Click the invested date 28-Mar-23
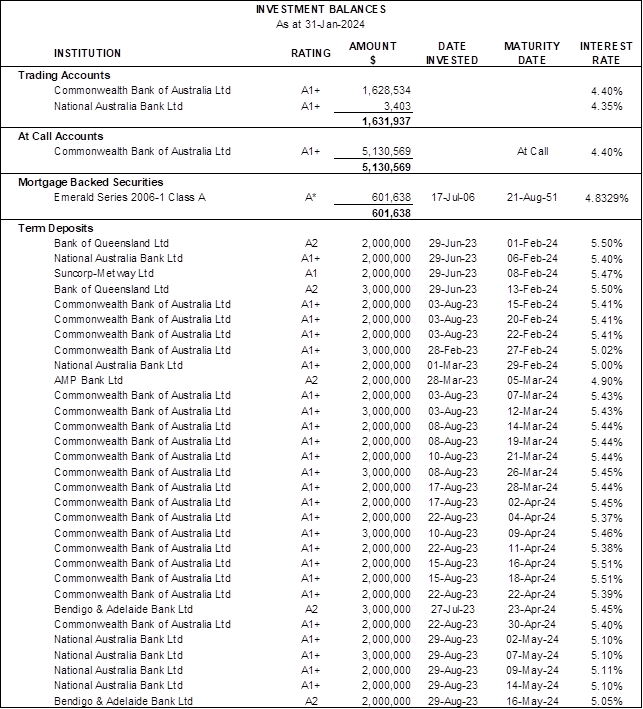The image size is (643, 709). (453, 380)
